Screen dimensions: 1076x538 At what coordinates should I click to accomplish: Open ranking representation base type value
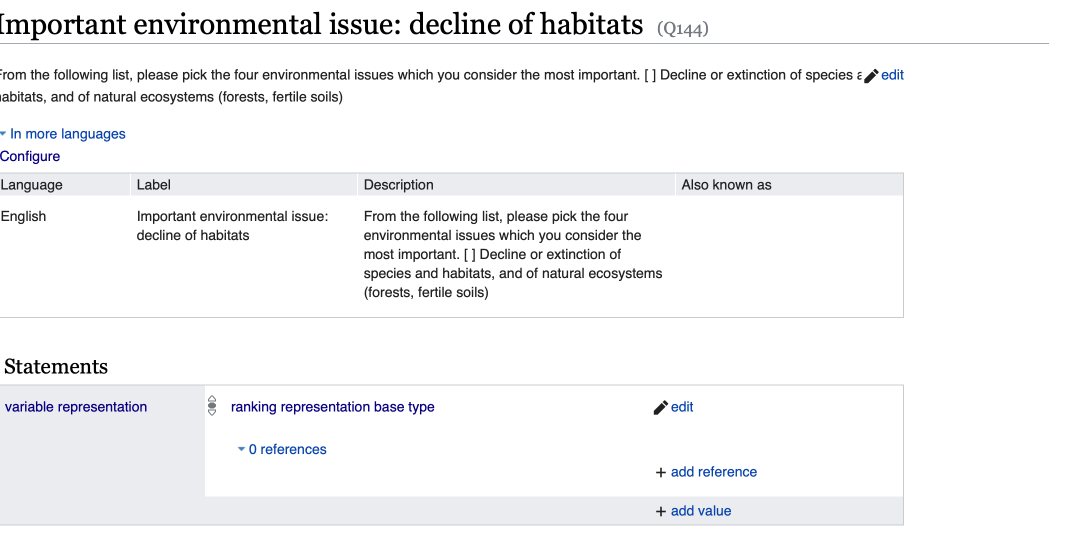coord(332,407)
